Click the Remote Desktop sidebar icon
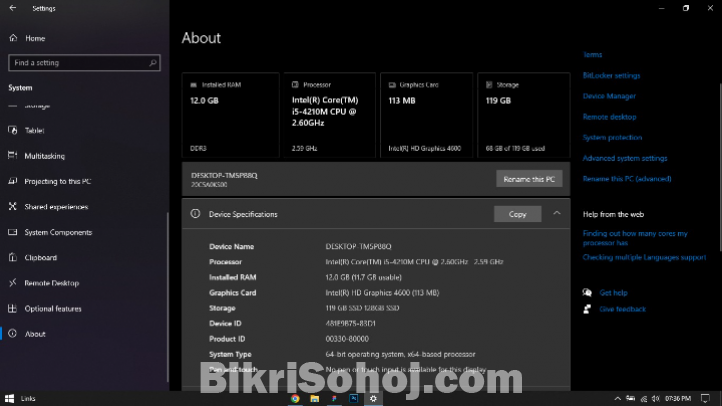Screen dimensions: 722x406 [12, 283]
